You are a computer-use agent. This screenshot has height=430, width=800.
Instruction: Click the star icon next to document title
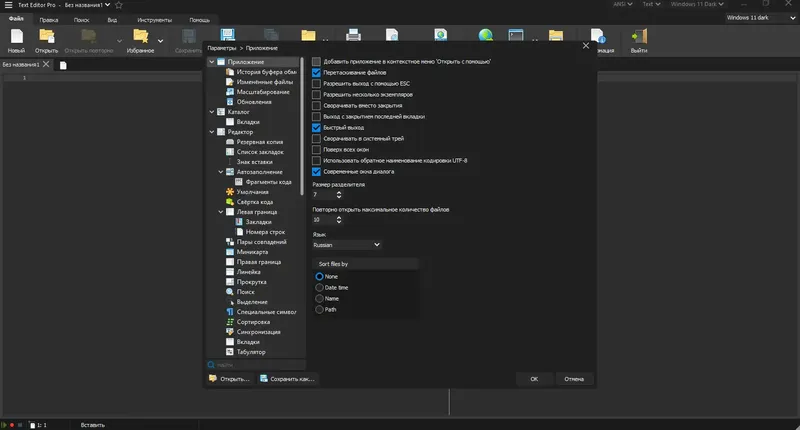[119, 5]
